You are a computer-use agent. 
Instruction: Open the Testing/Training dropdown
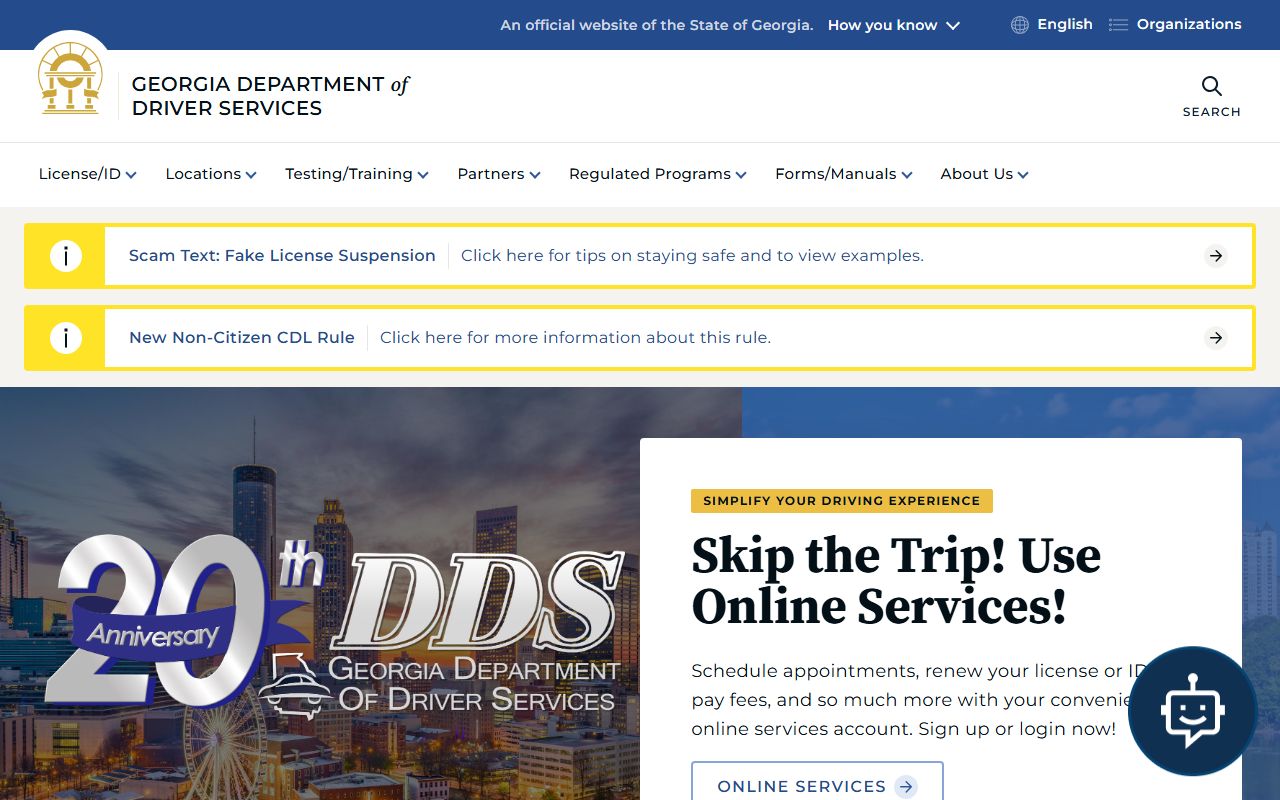pyautogui.click(x=357, y=174)
